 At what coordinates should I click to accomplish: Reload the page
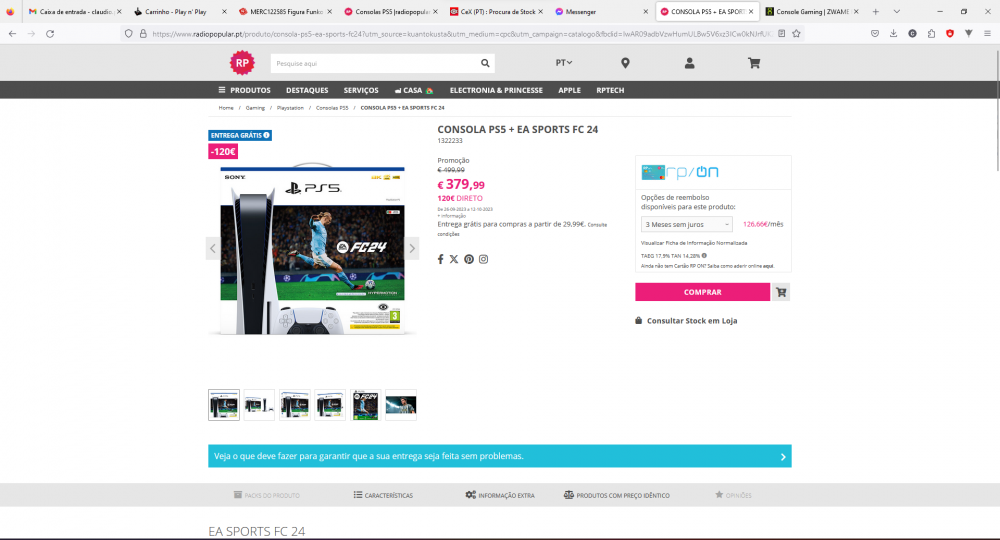[x=50, y=34]
